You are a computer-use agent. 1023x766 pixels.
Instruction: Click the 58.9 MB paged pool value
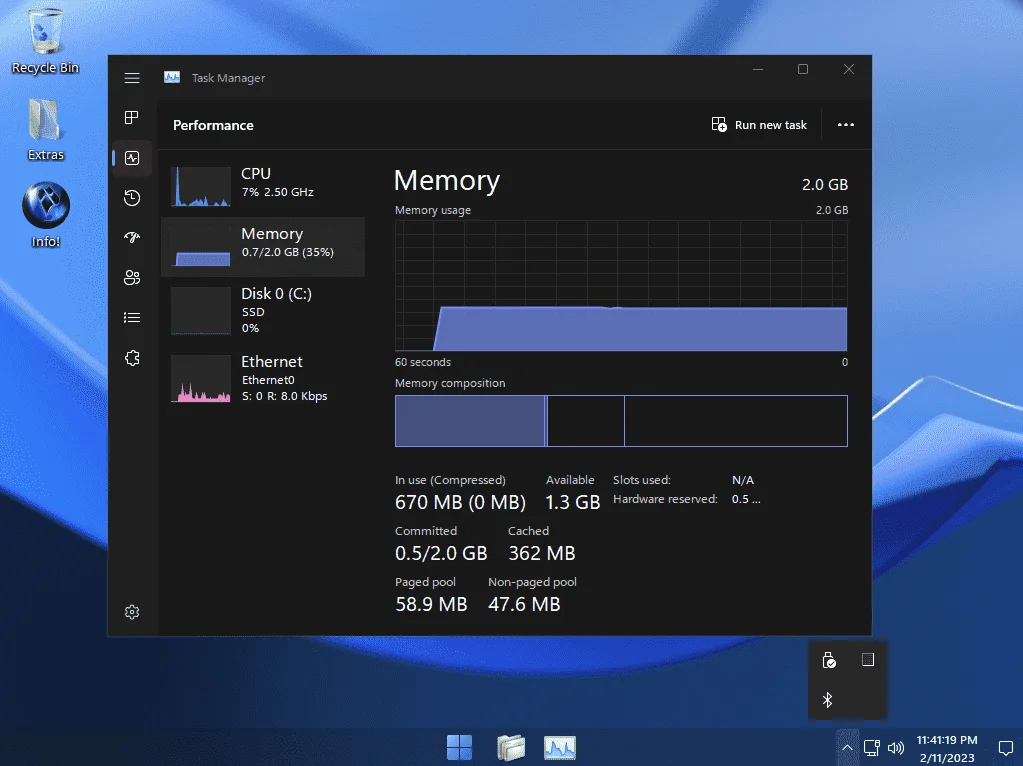(x=431, y=604)
